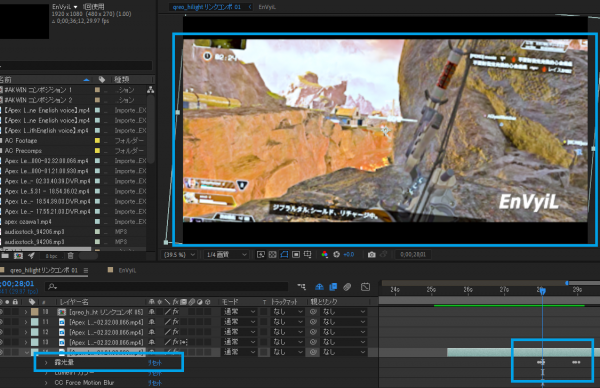Click the timeline layer search field
Image resolution: width=600 pixels, height=388 pixels.
click(x=166, y=287)
